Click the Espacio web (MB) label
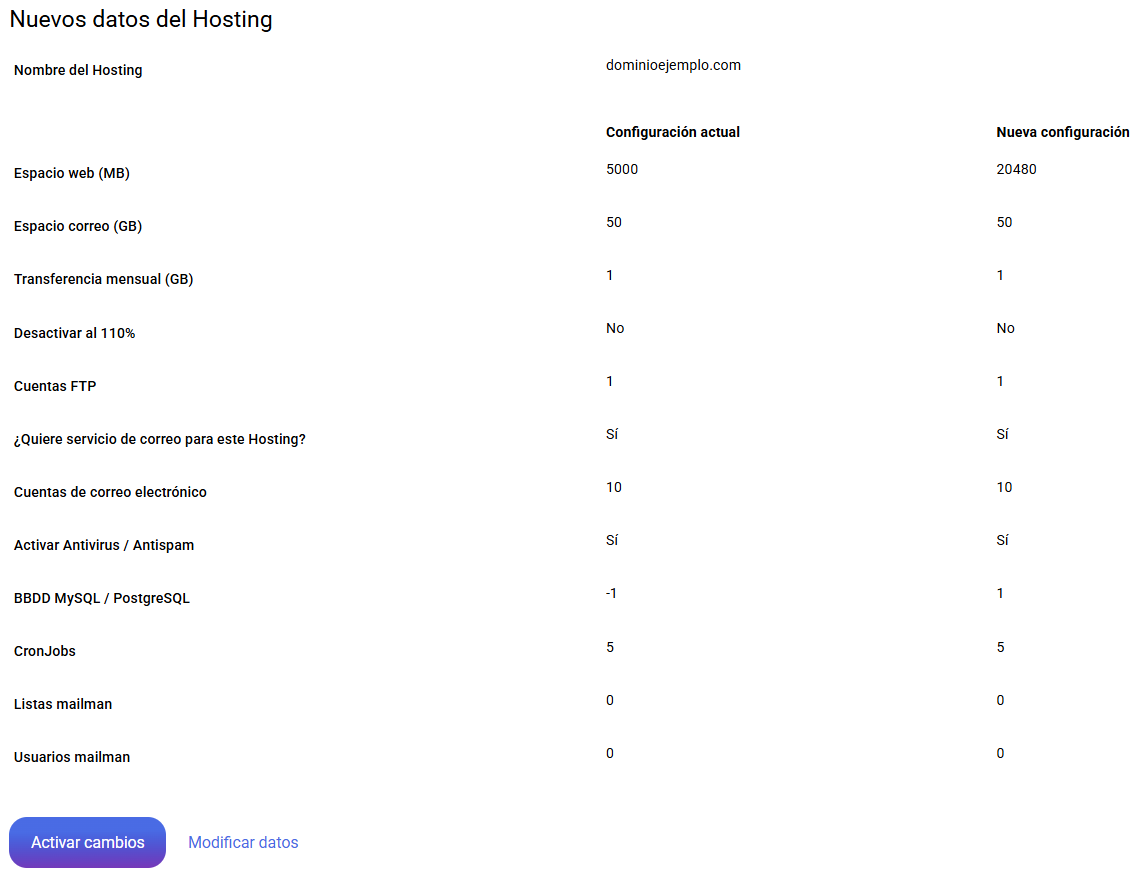The width and height of the screenshot is (1137, 877). pyautogui.click(x=72, y=173)
